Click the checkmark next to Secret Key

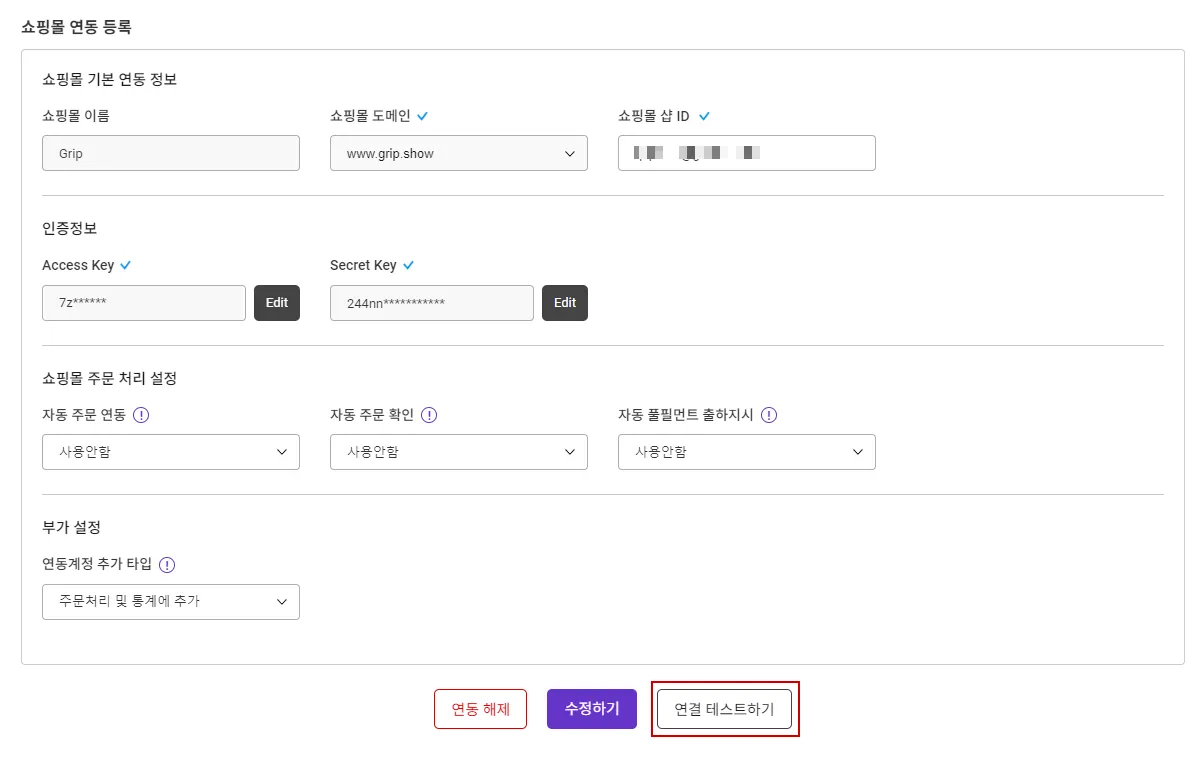[x=408, y=265]
